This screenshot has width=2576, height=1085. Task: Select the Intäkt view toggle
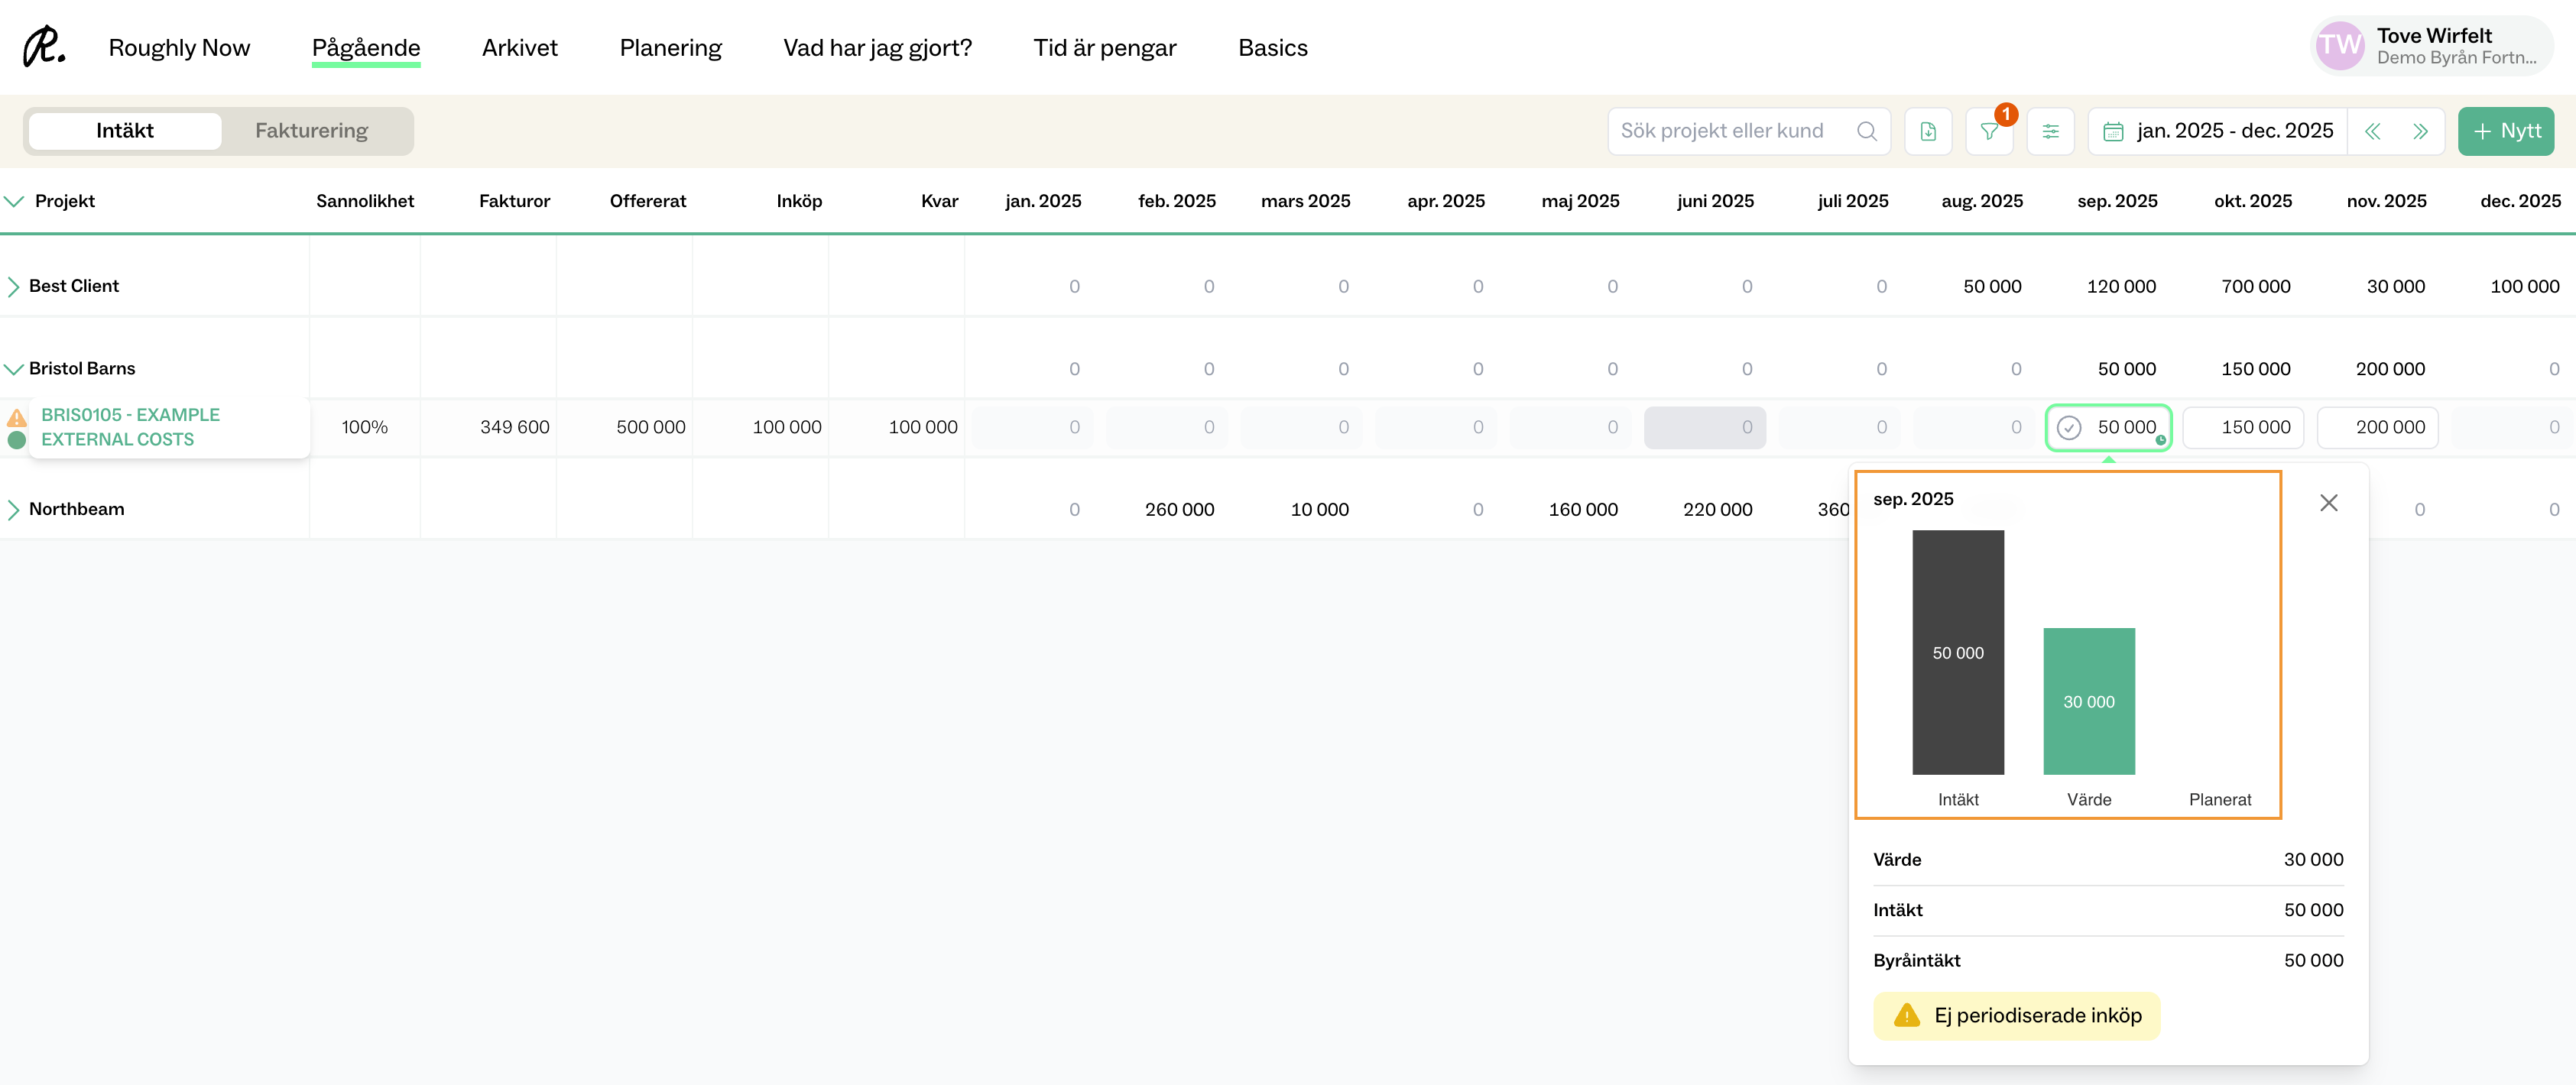pos(124,131)
